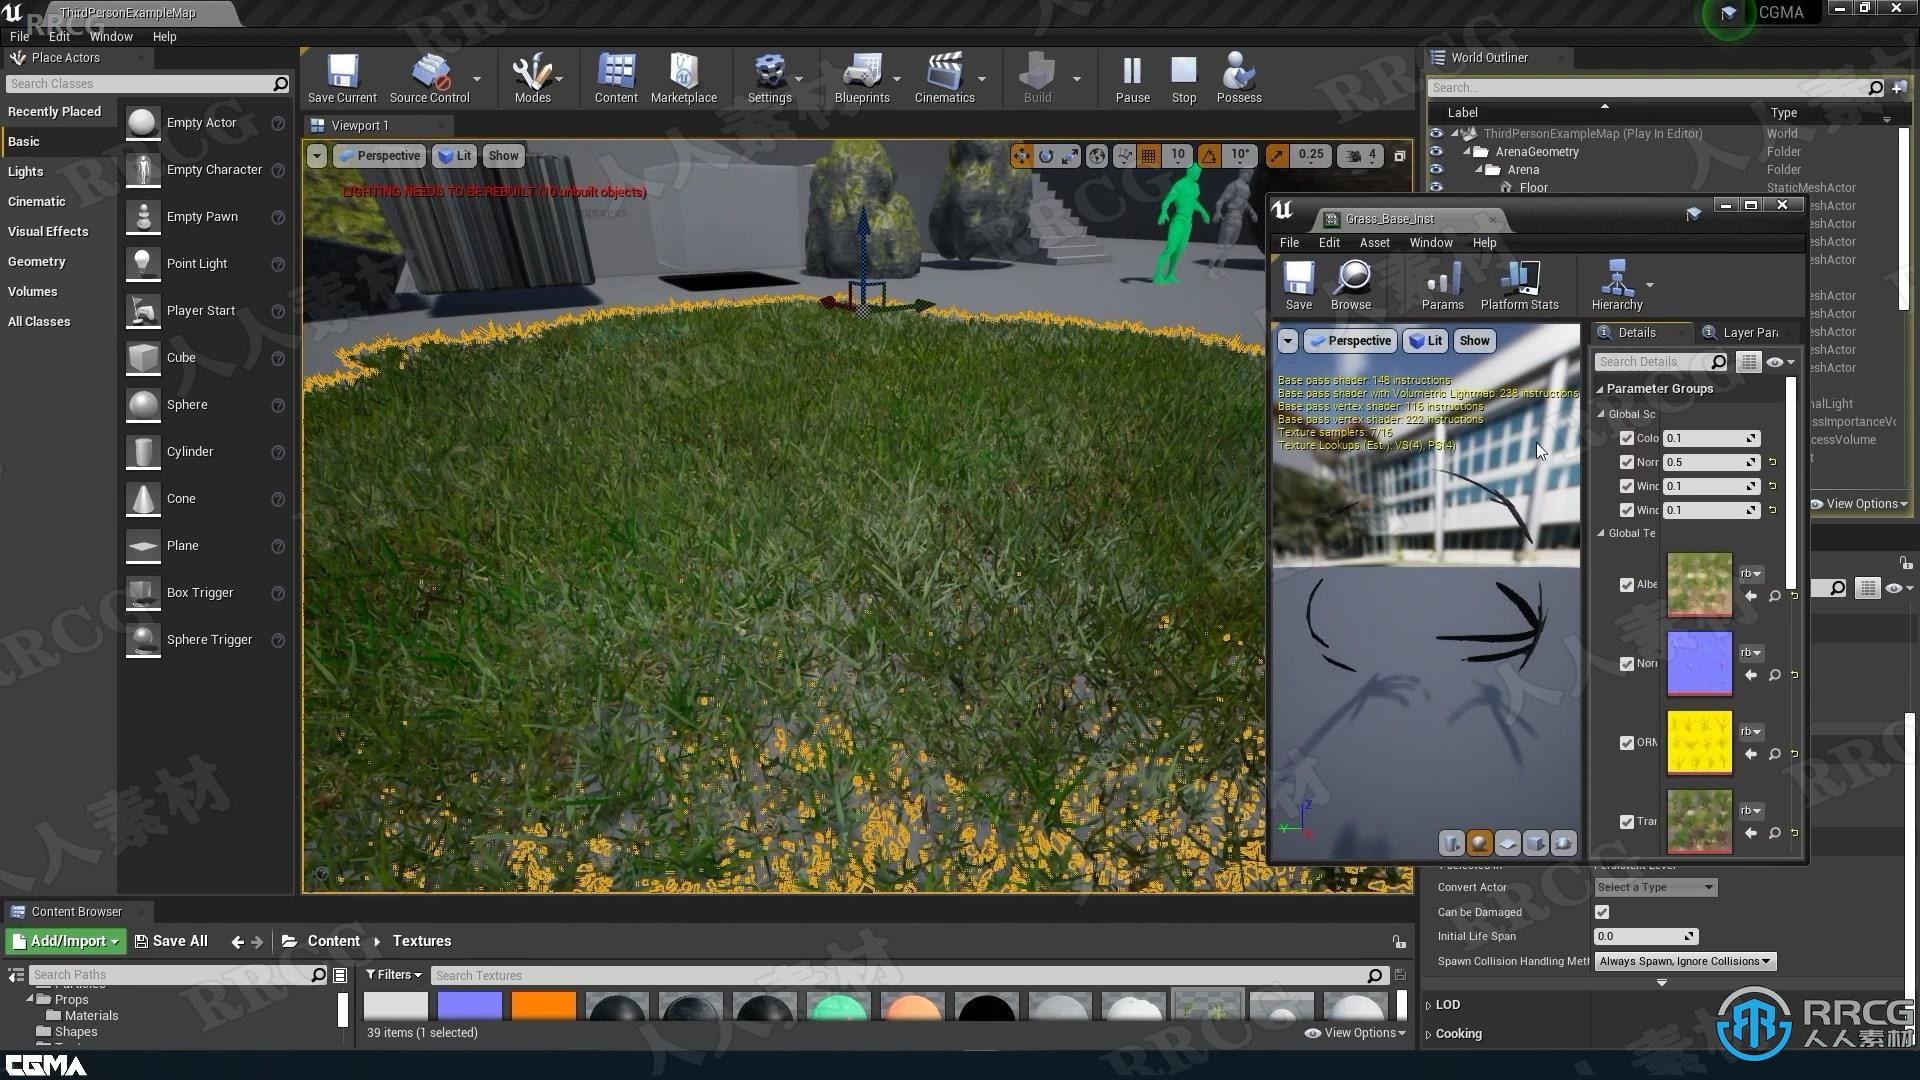Image resolution: width=1920 pixels, height=1080 pixels.
Task: Open the Filters dropdown in Content Browser
Action: [x=394, y=975]
